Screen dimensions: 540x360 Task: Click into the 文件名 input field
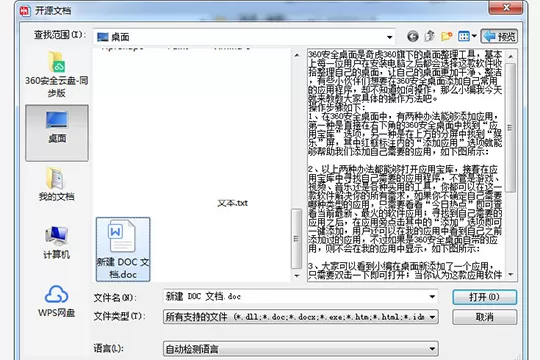click(296, 297)
